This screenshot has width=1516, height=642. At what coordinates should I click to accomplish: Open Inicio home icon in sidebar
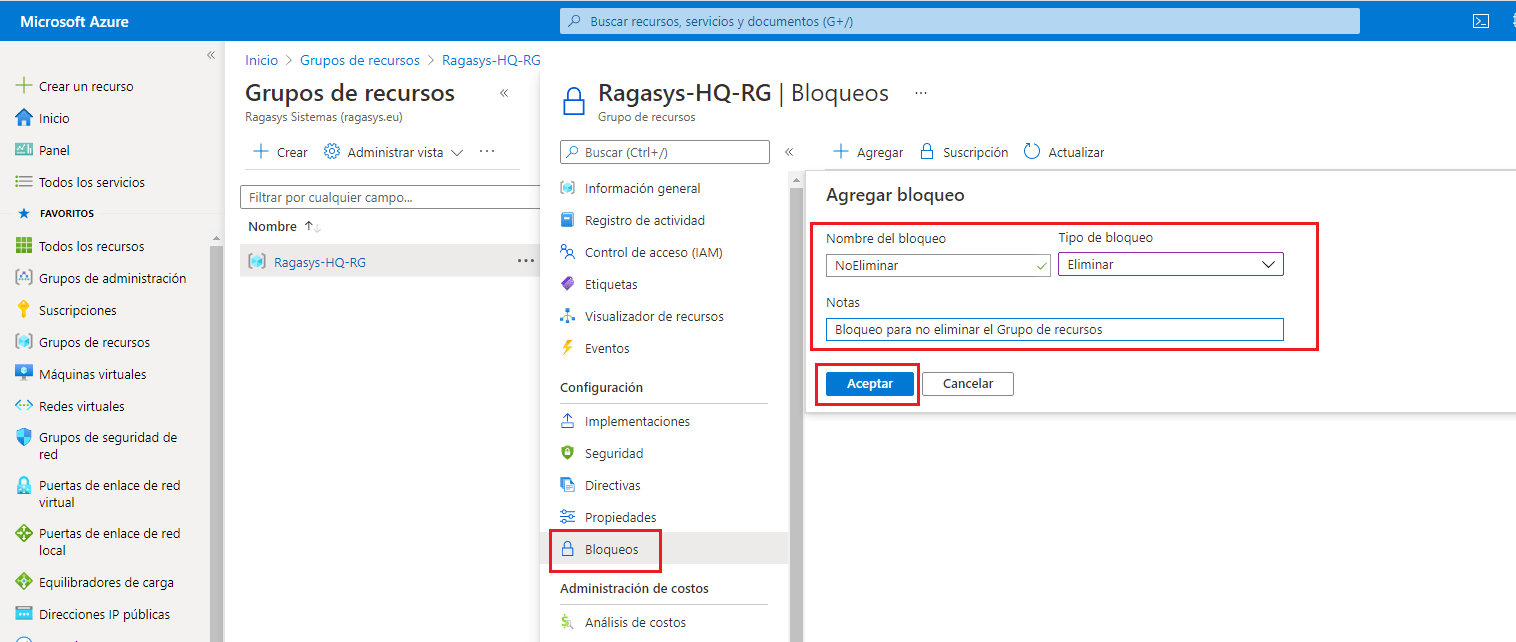pos(25,118)
